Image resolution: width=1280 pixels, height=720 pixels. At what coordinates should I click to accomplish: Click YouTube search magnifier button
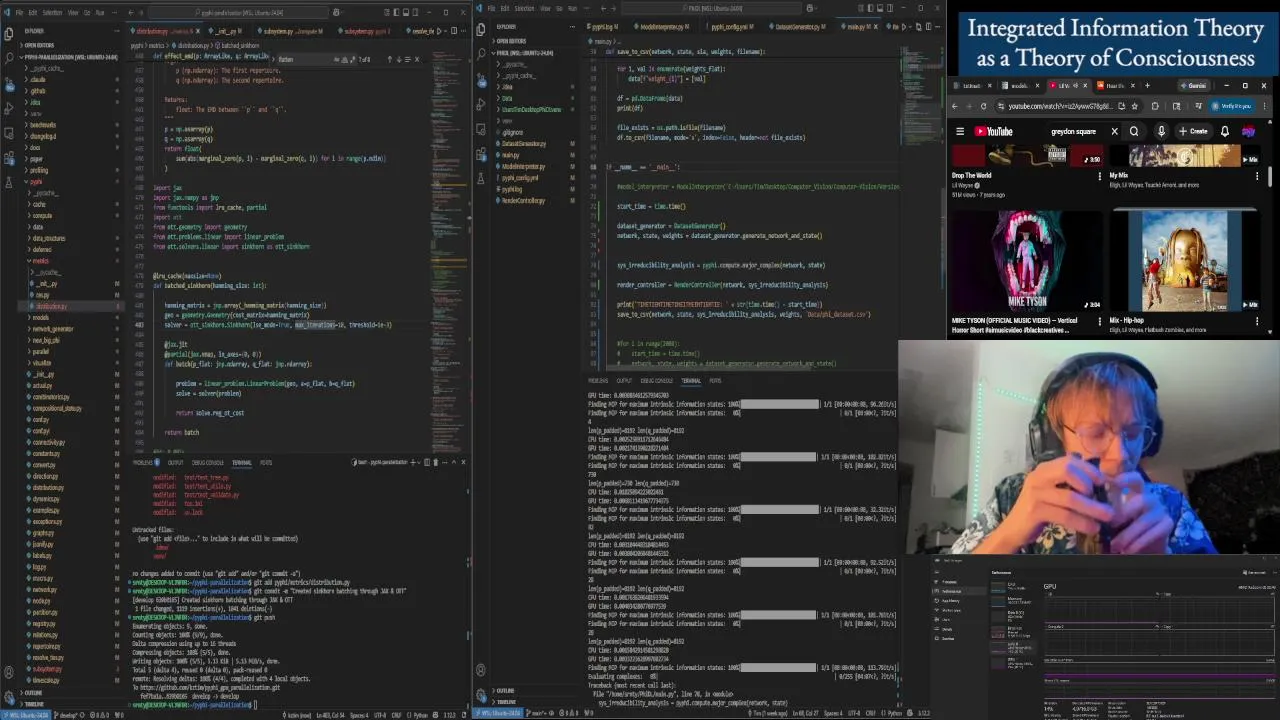pyautogui.click(x=1134, y=131)
